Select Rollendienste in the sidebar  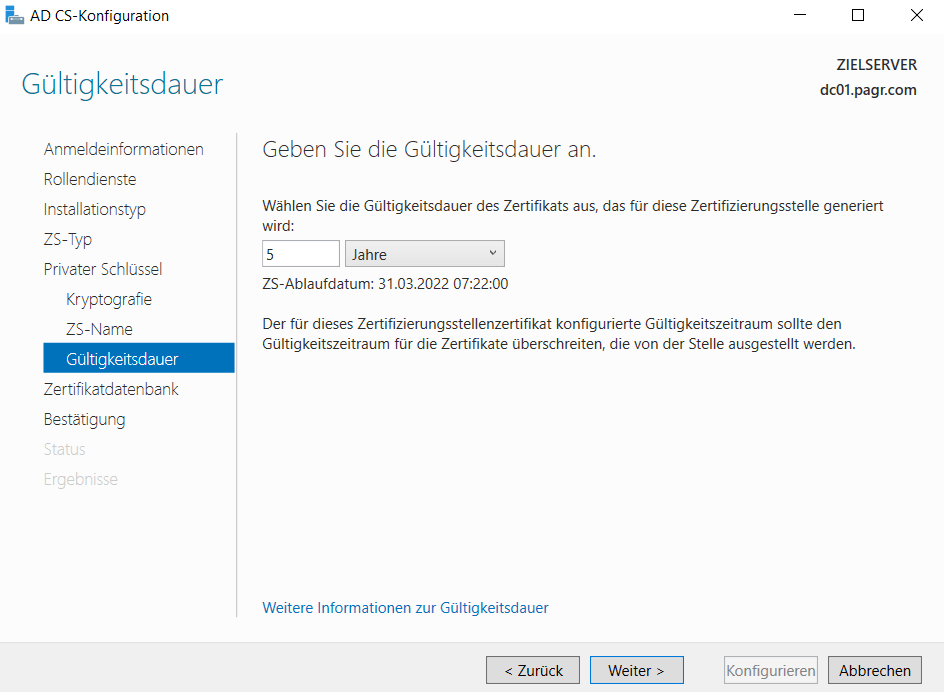click(x=90, y=179)
